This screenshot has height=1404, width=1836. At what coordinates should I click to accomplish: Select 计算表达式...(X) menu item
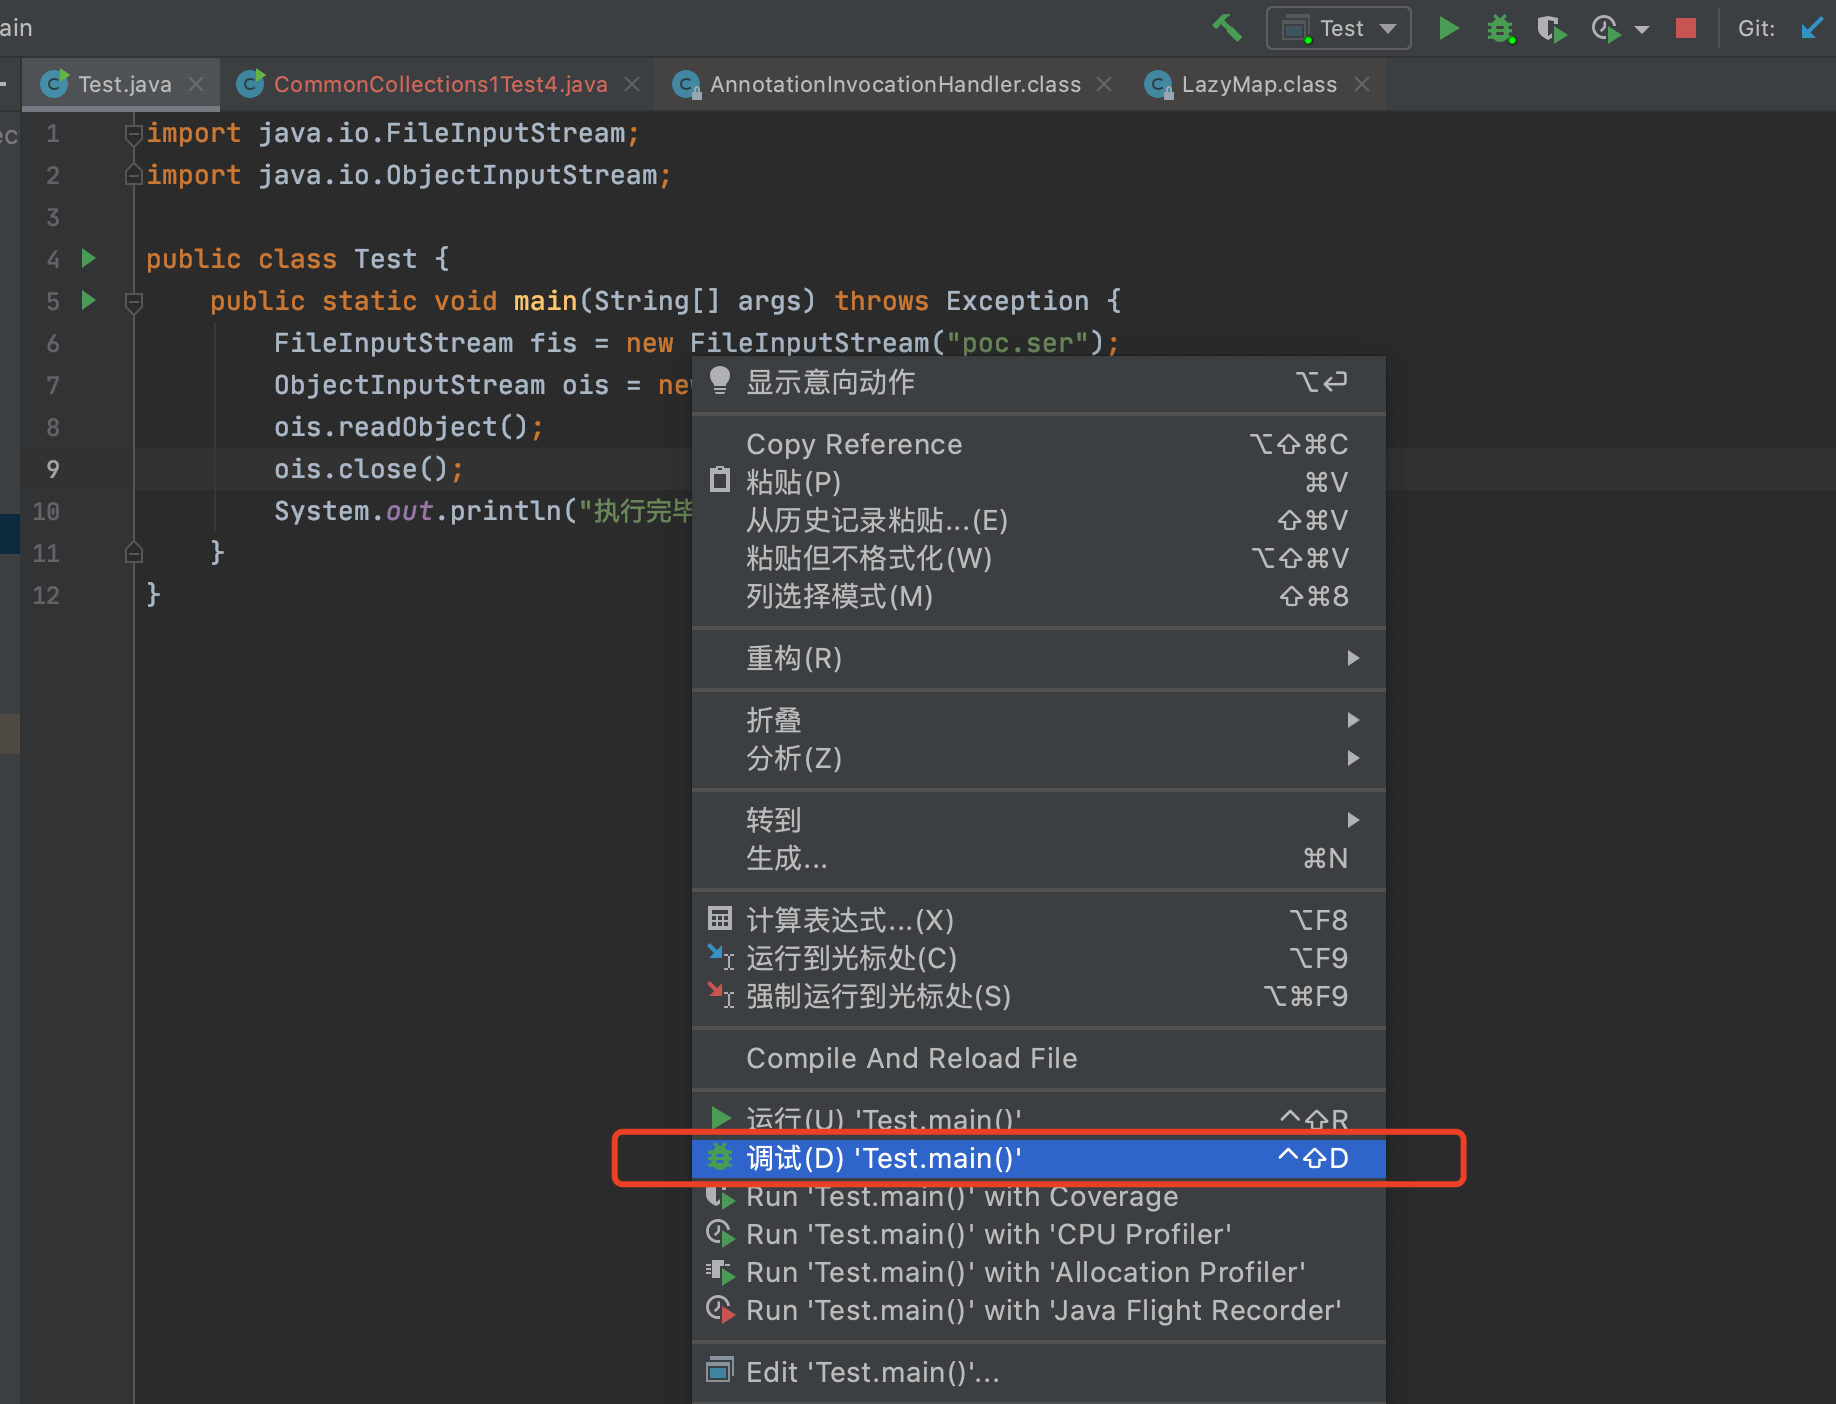coord(1038,920)
